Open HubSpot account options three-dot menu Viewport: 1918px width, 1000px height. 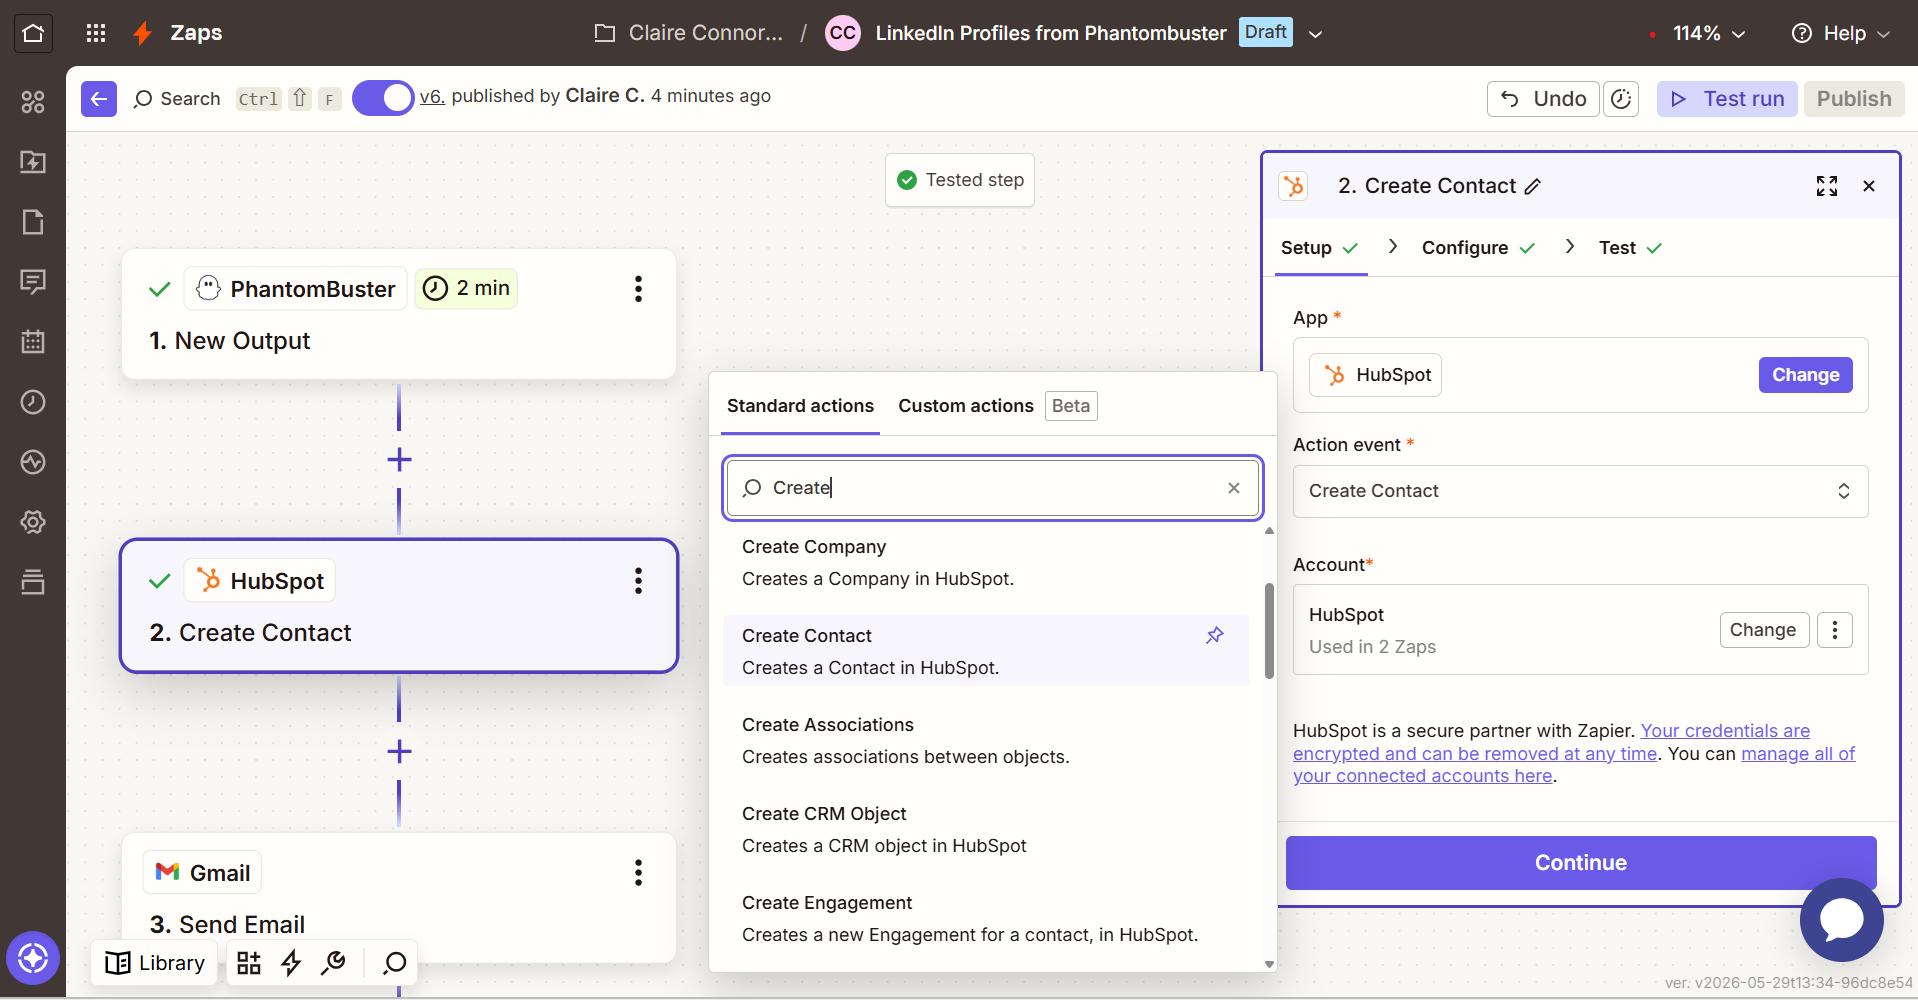click(x=1834, y=630)
